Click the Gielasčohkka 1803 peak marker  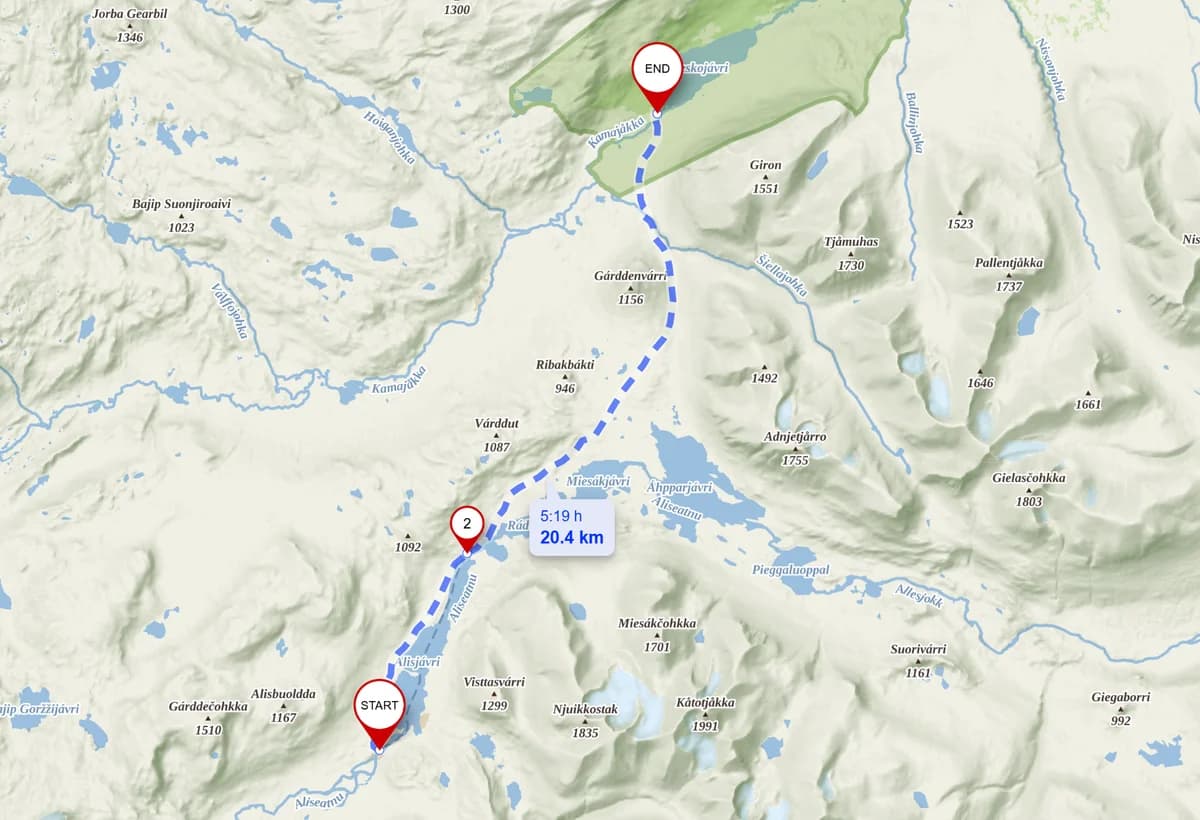(1029, 490)
